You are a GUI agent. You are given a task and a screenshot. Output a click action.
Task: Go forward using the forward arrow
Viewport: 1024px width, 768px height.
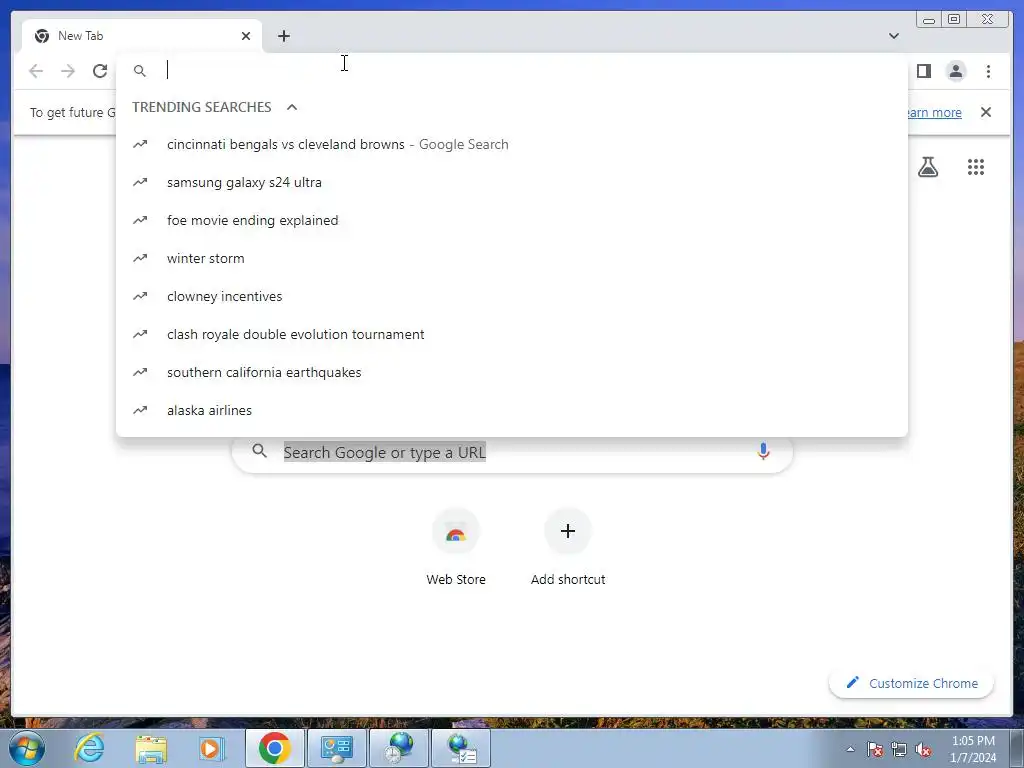pyautogui.click(x=68, y=71)
